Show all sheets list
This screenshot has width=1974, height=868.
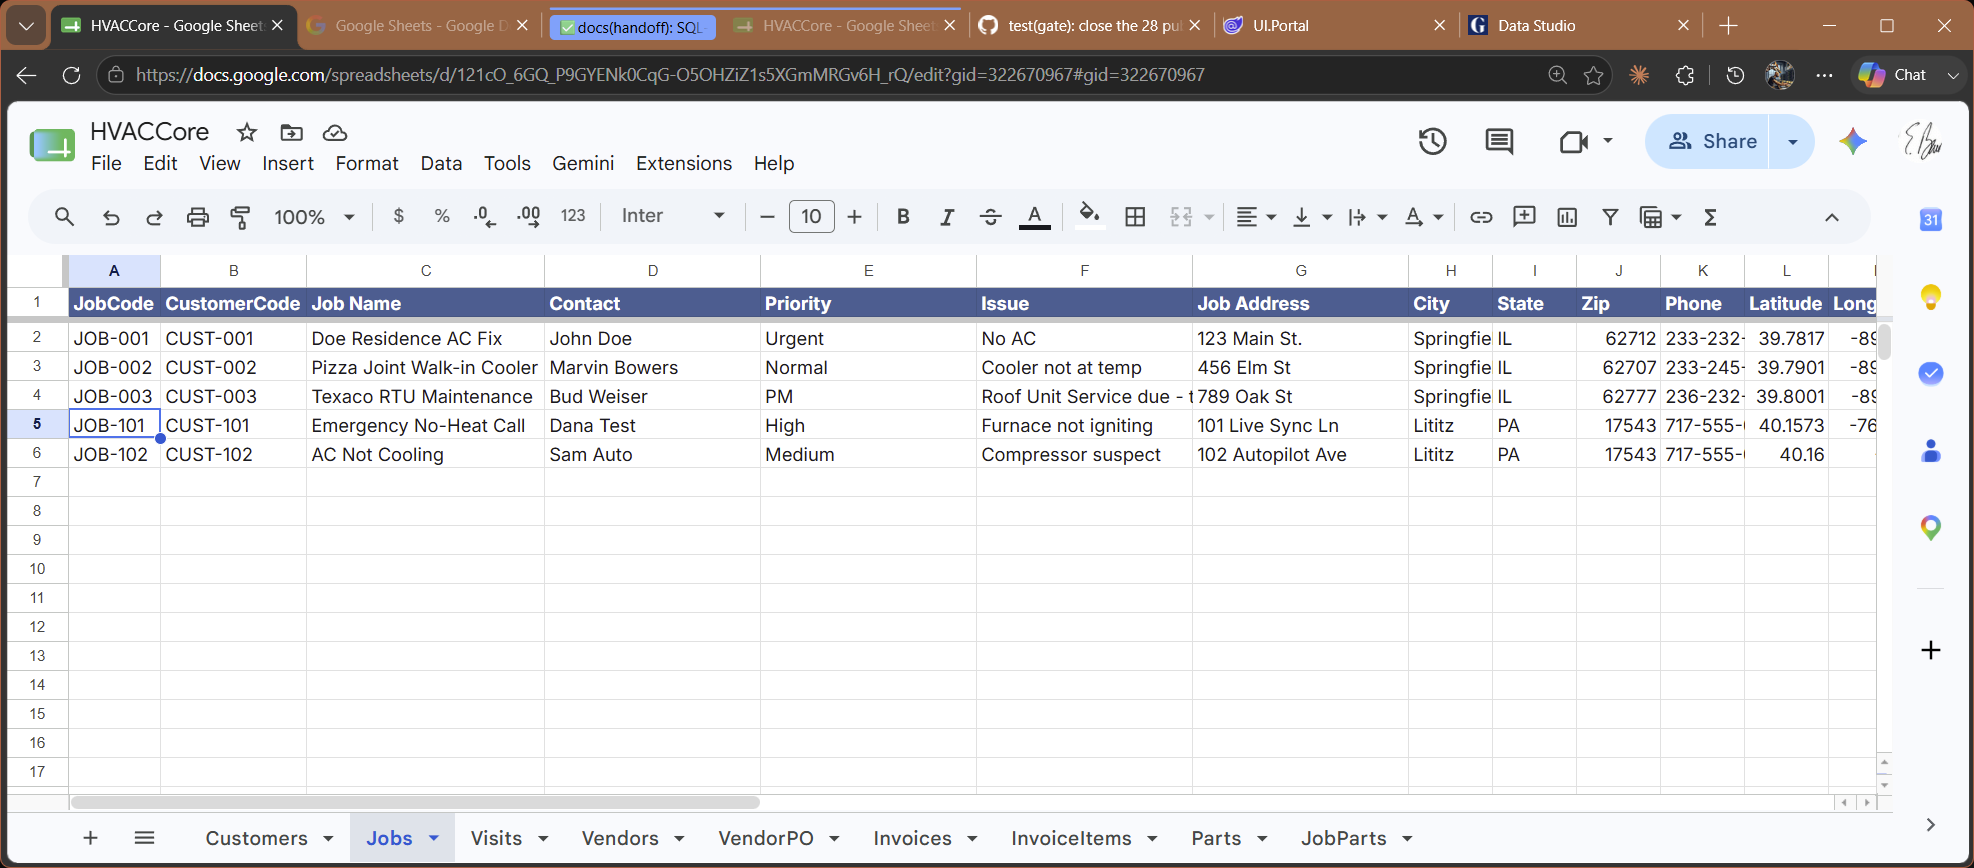coord(144,838)
